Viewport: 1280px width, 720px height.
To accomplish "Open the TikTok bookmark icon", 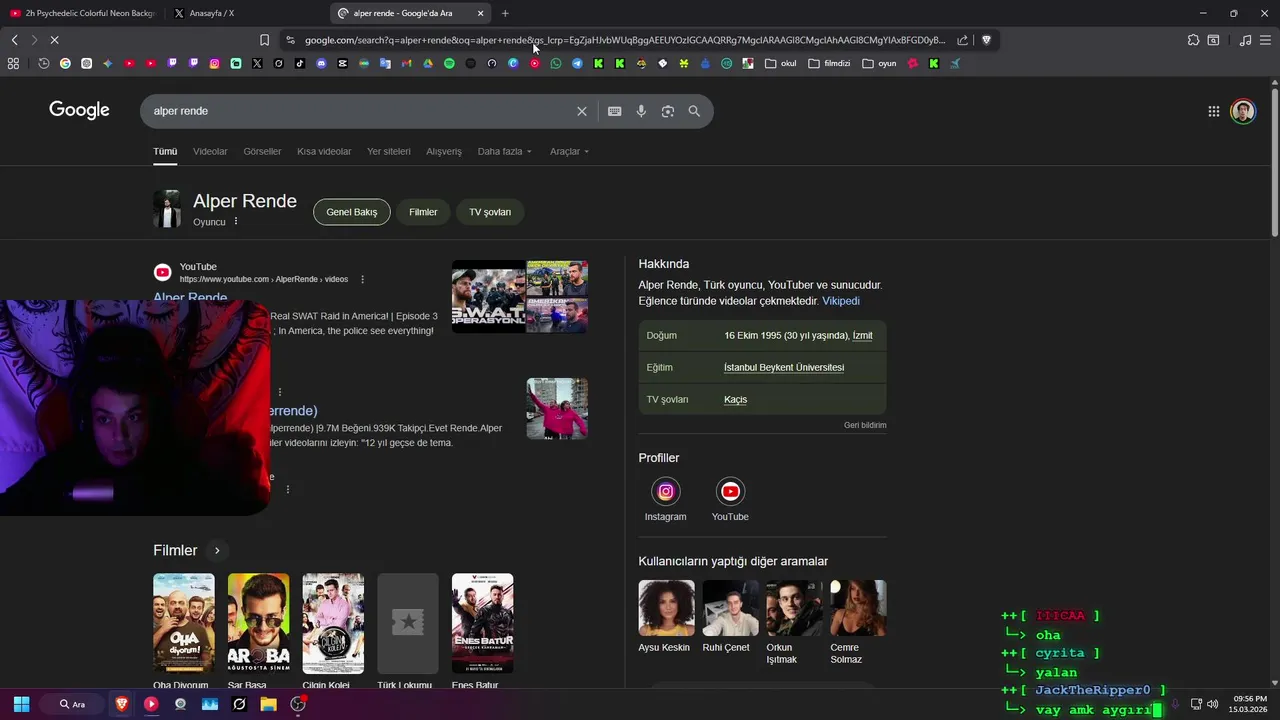I will (300, 63).
